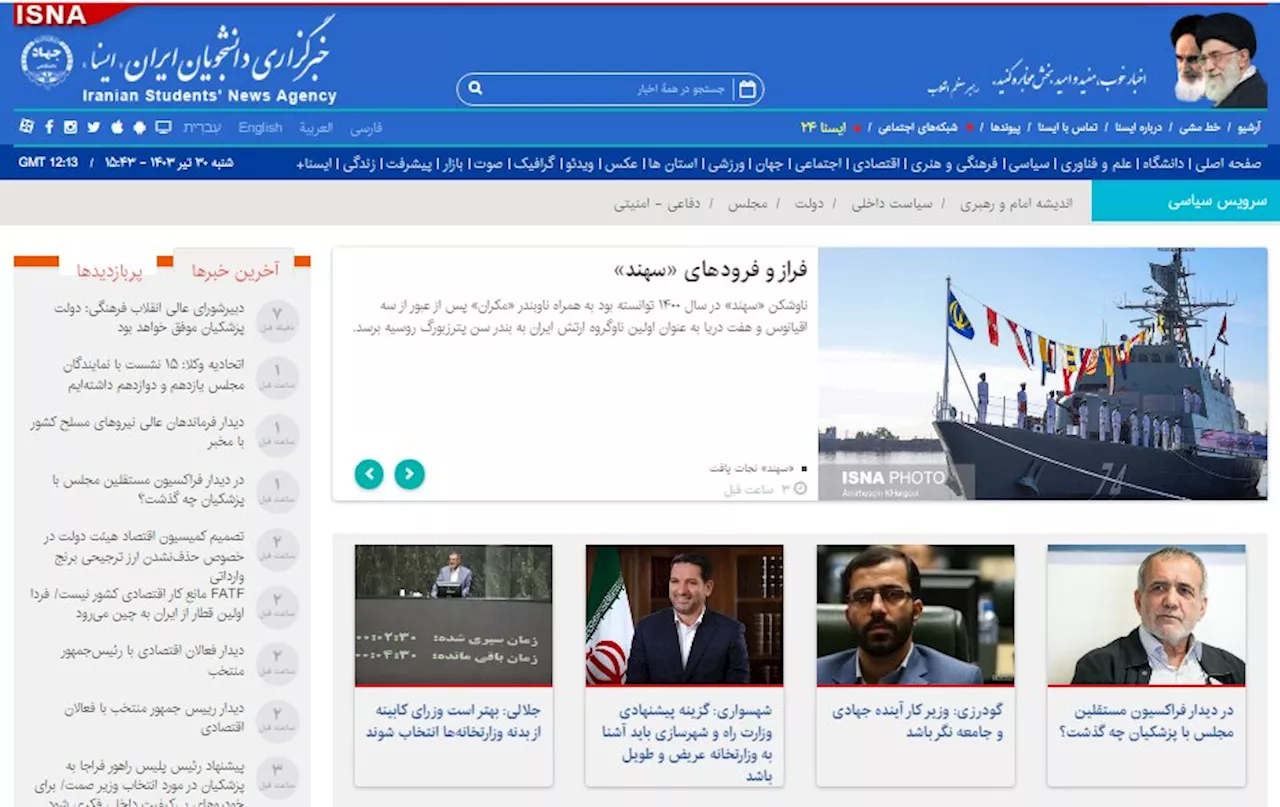The width and height of the screenshot is (1280, 807).
Task: Read شهسواری: گزینه پیشنهادی وزارت راه headline
Action: 686,743
